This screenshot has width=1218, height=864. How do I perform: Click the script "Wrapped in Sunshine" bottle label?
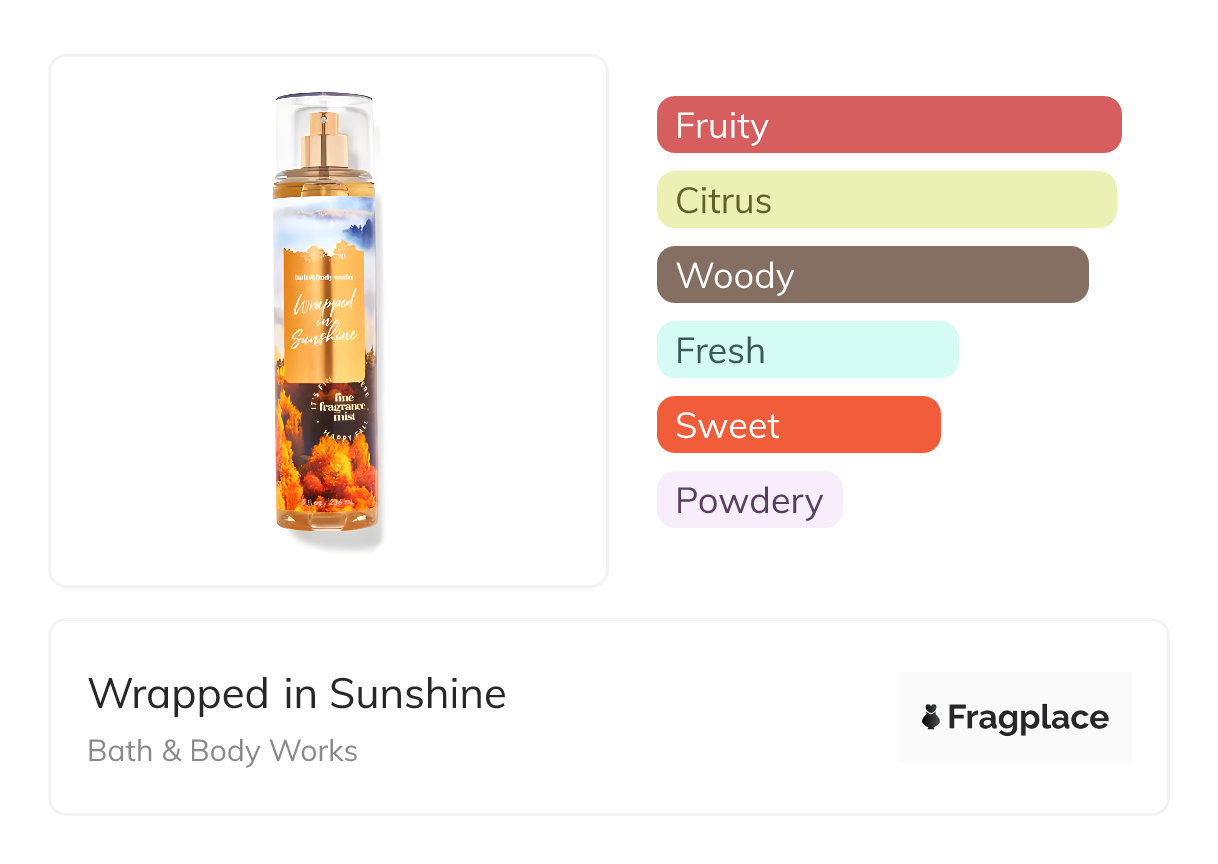pos(324,322)
